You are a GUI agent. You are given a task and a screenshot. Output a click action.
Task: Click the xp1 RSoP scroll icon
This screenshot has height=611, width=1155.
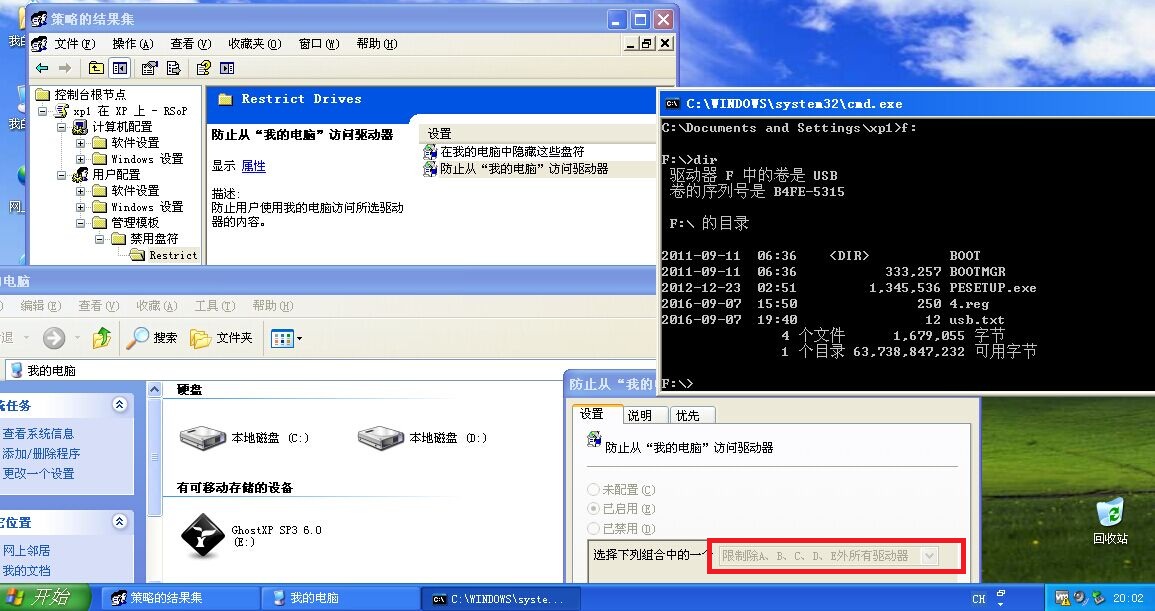[x=62, y=111]
